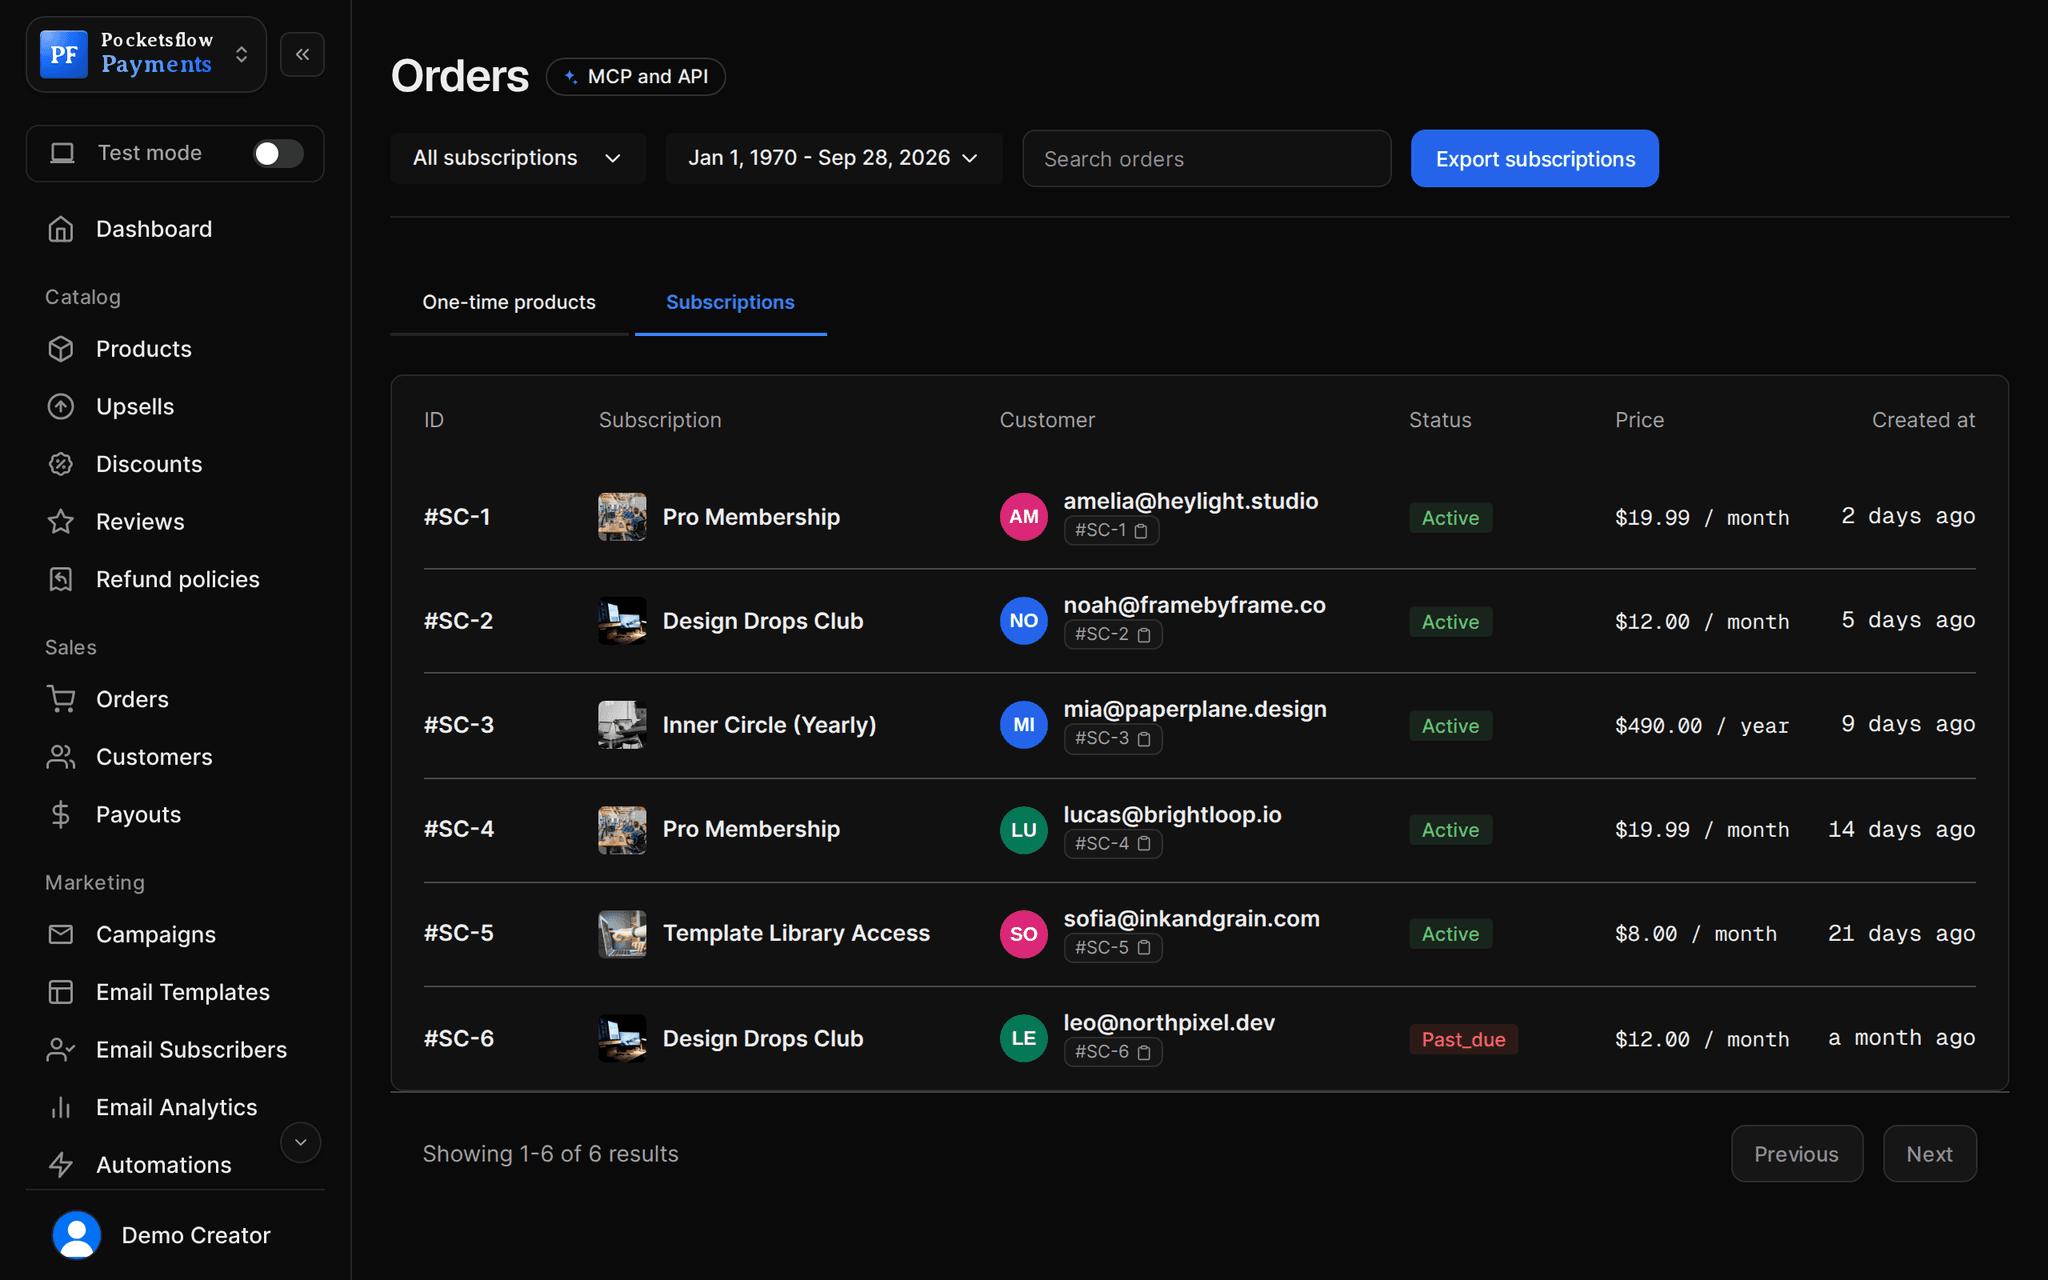The image size is (2048, 1280).
Task: Click the Pro Membership thumbnail in #SC-1 row
Action: pyautogui.click(x=622, y=517)
